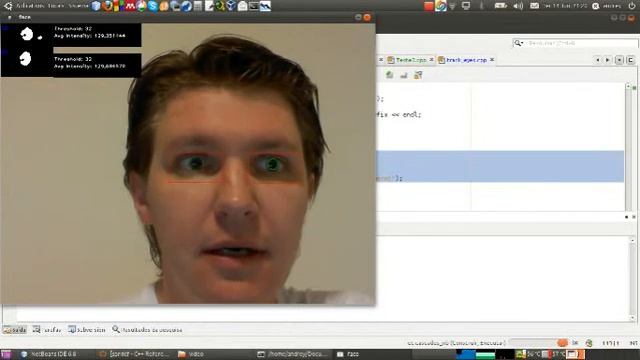Open the system monitor launcher icon
Viewport: 640px width, 360px height.
265,6
